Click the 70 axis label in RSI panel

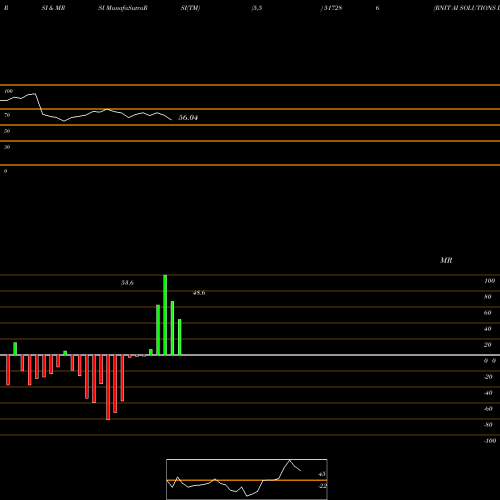(x=7, y=115)
